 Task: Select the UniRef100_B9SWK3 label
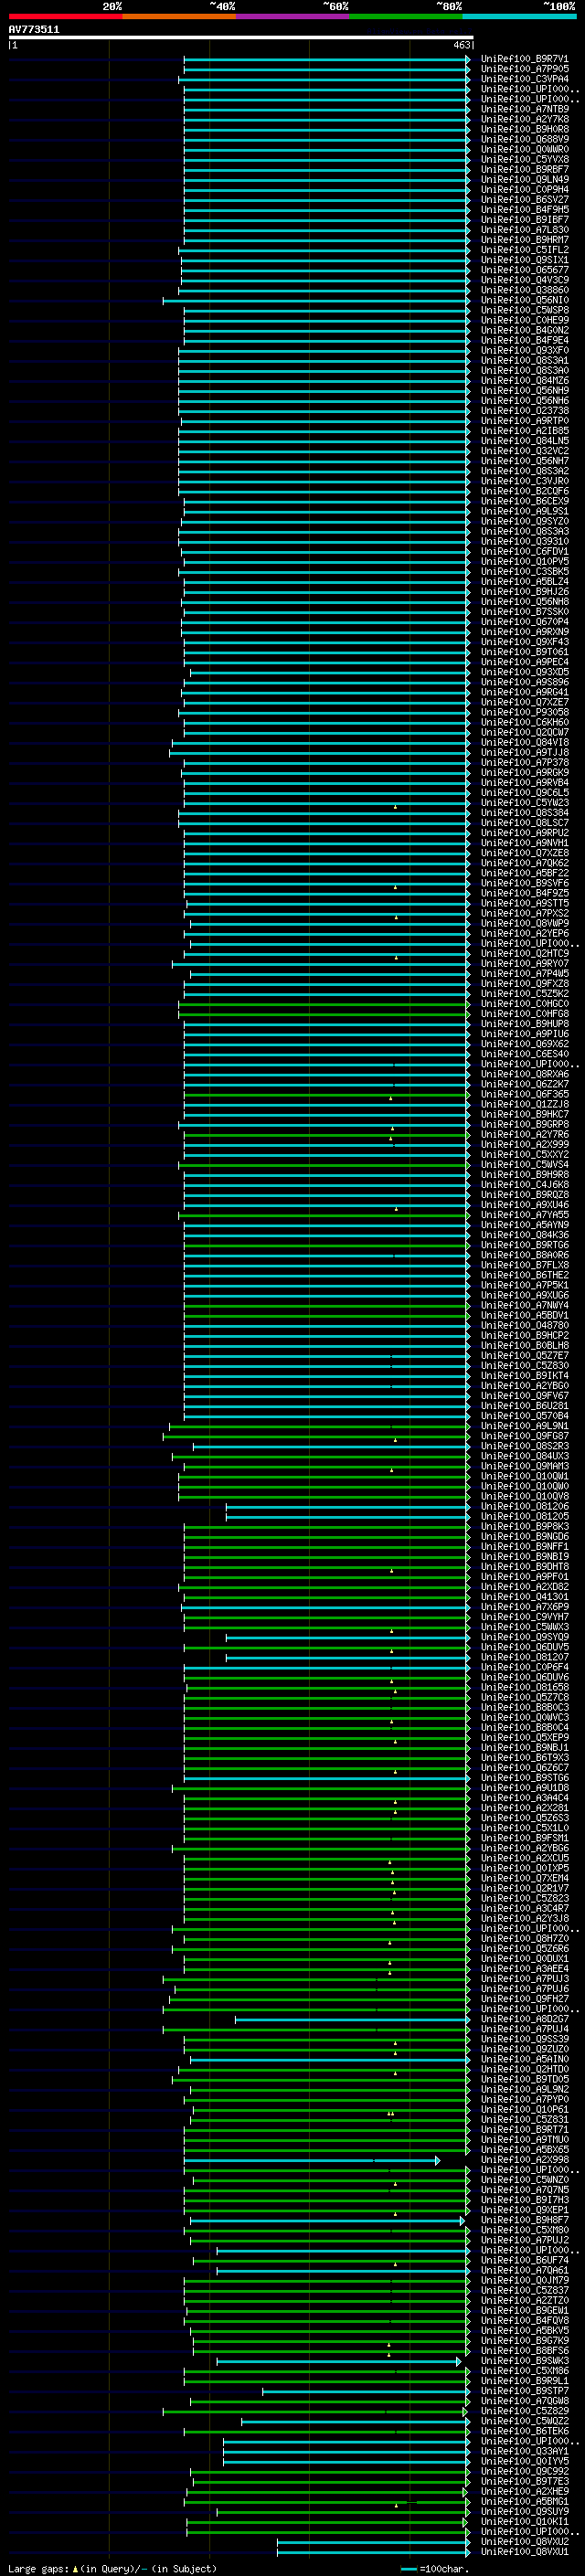(x=524, y=2360)
